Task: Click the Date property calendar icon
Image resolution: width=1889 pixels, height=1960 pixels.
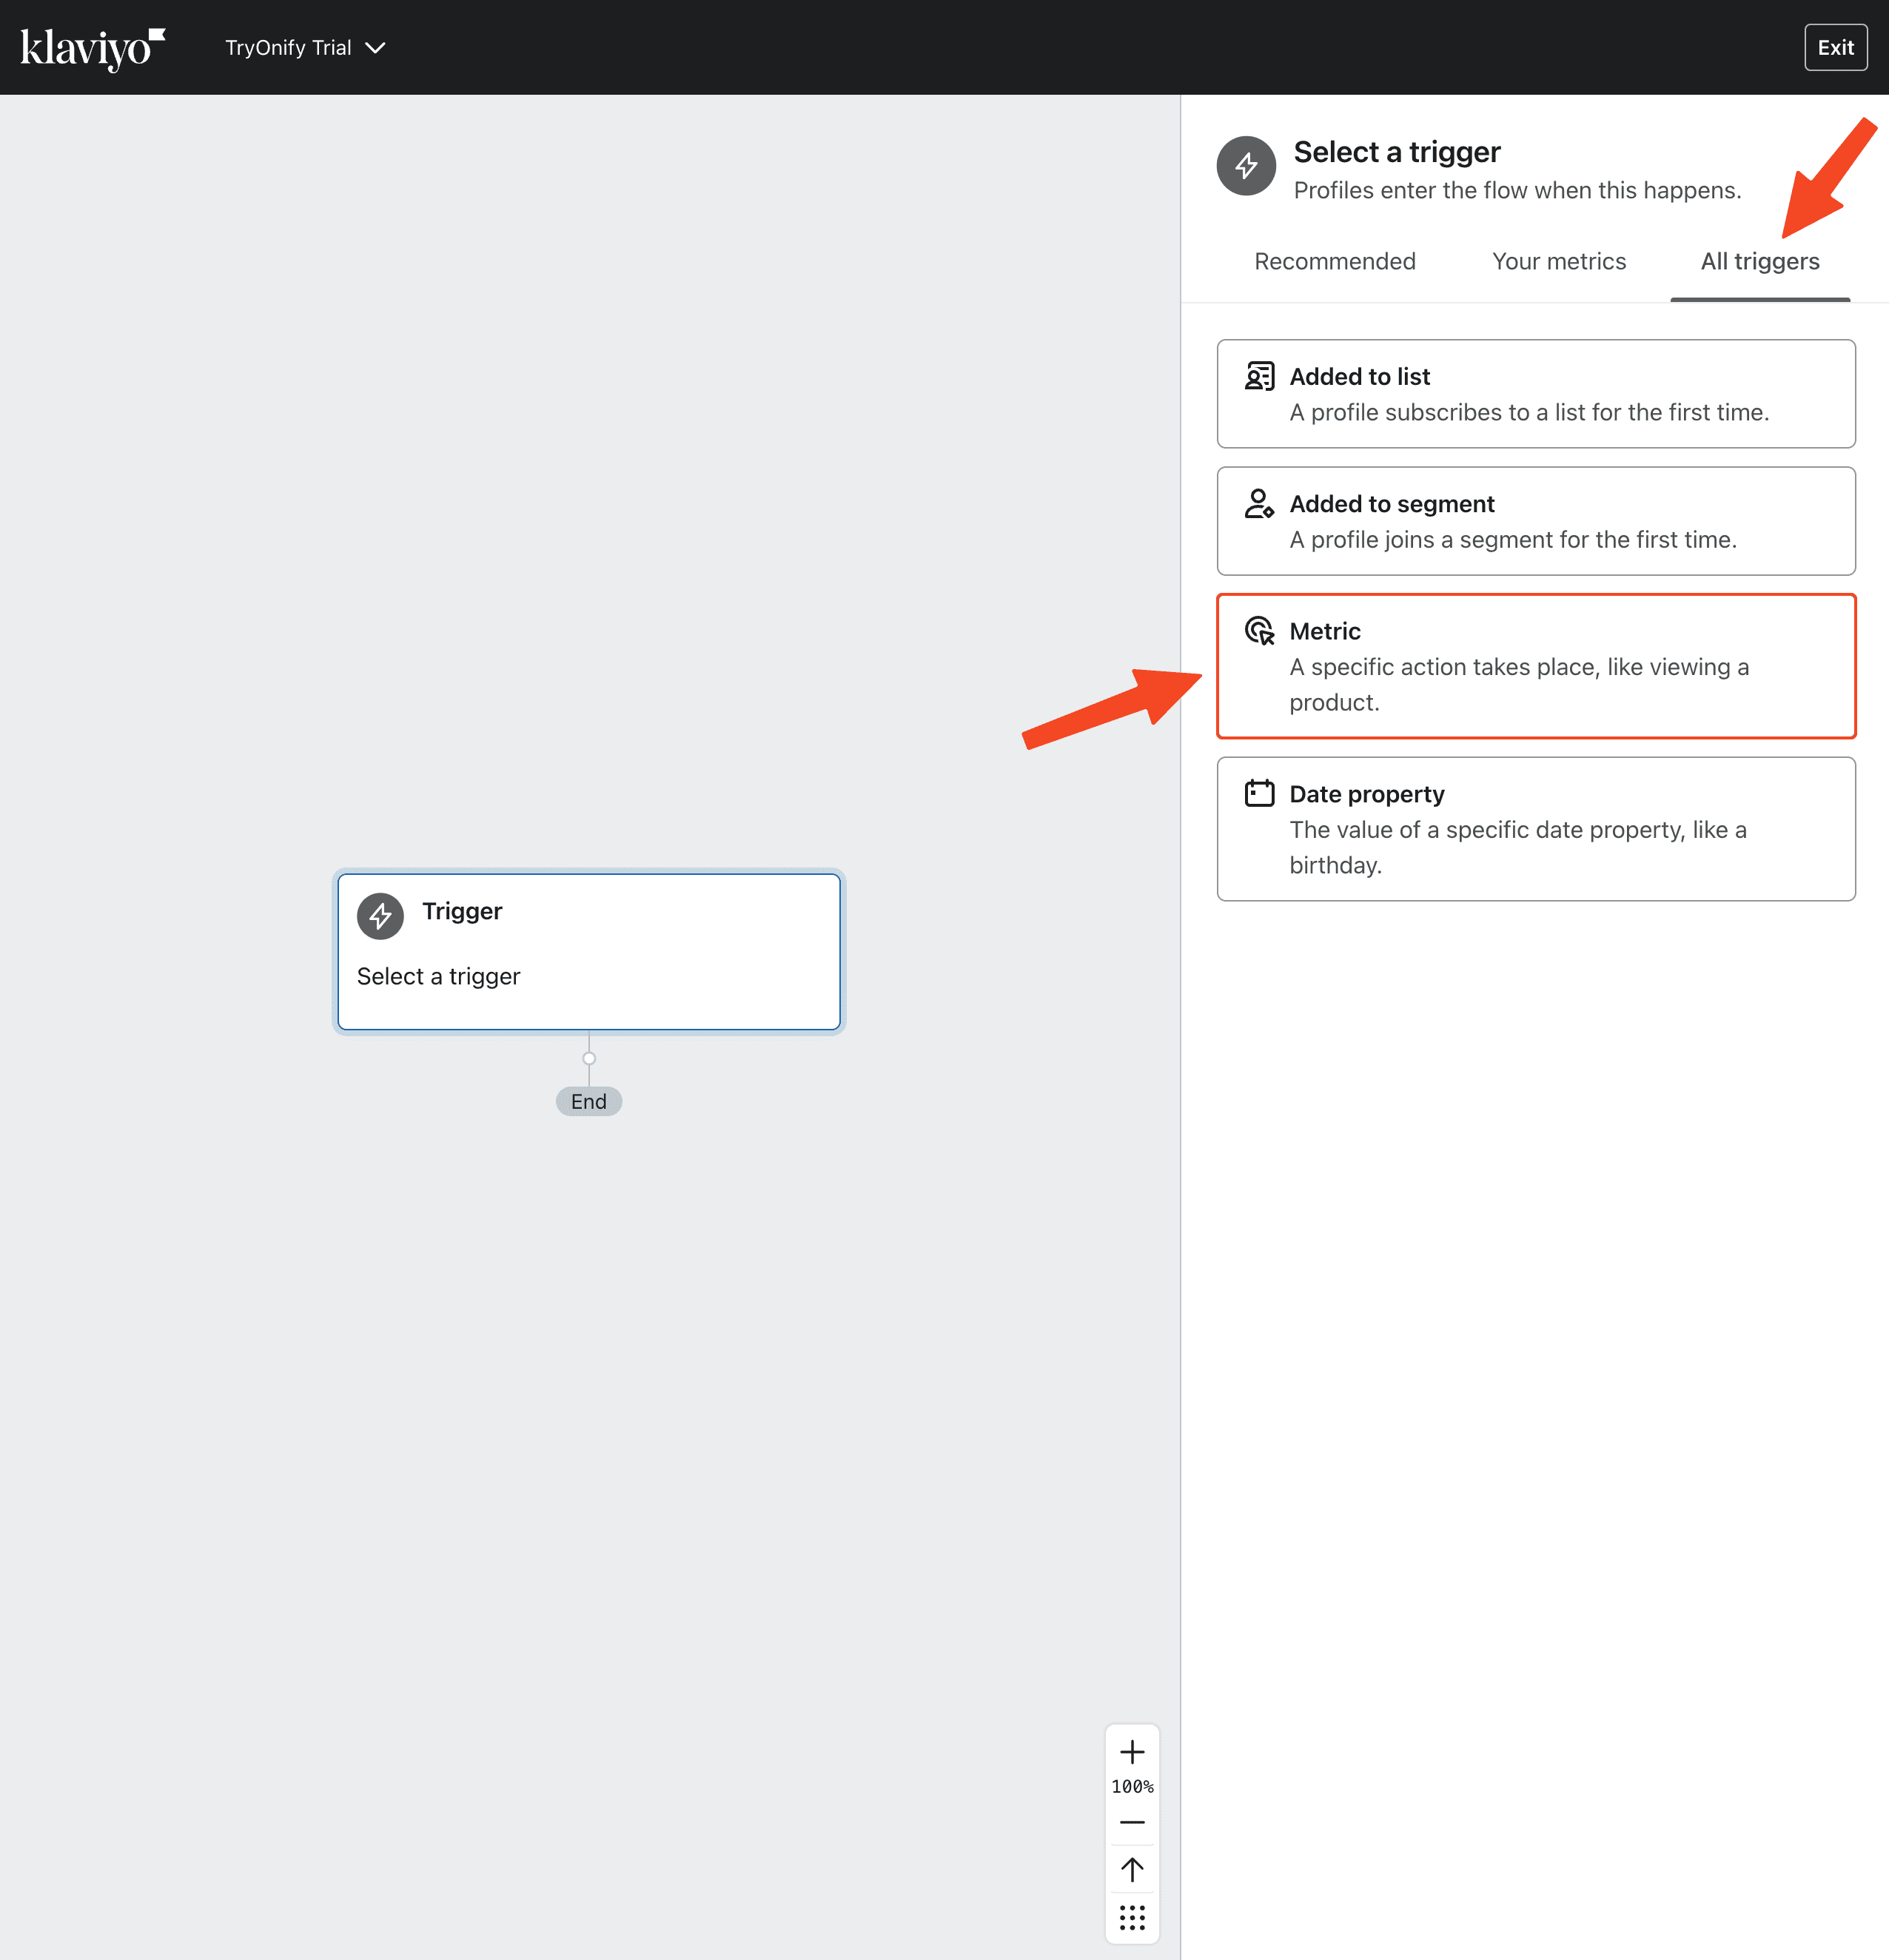Action: coord(1259,794)
